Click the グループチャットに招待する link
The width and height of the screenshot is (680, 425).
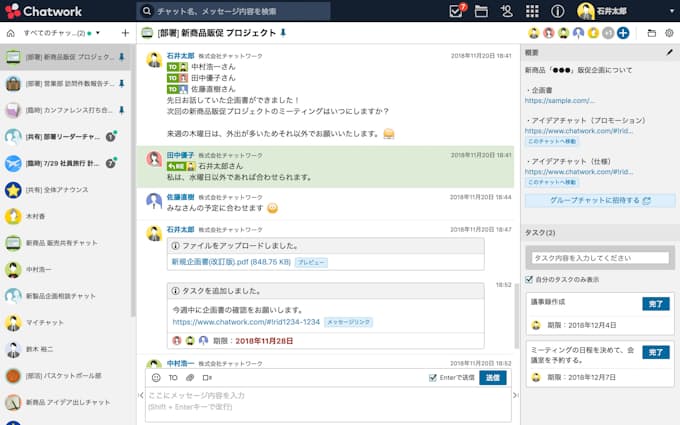pyautogui.click(x=599, y=200)
